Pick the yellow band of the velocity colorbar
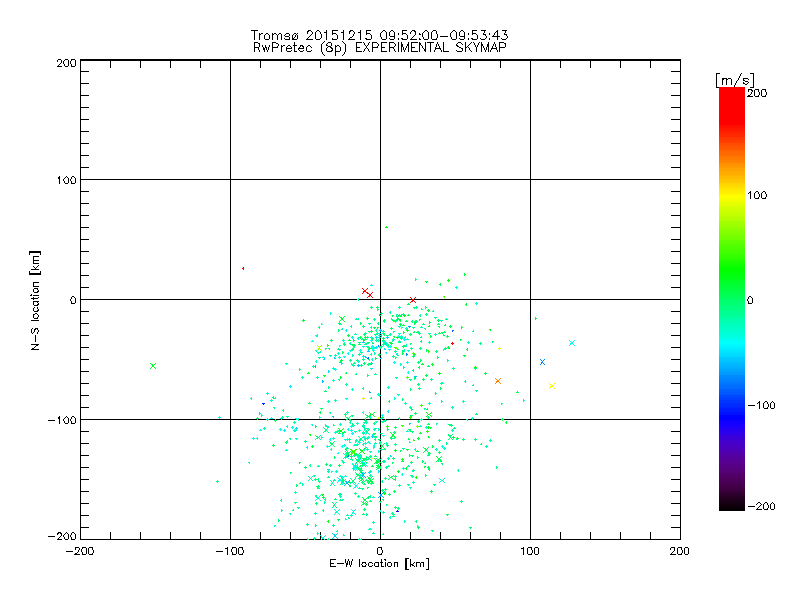Image resolution: width=800 pixels, height=600 pixels. (x=732, y=196)
